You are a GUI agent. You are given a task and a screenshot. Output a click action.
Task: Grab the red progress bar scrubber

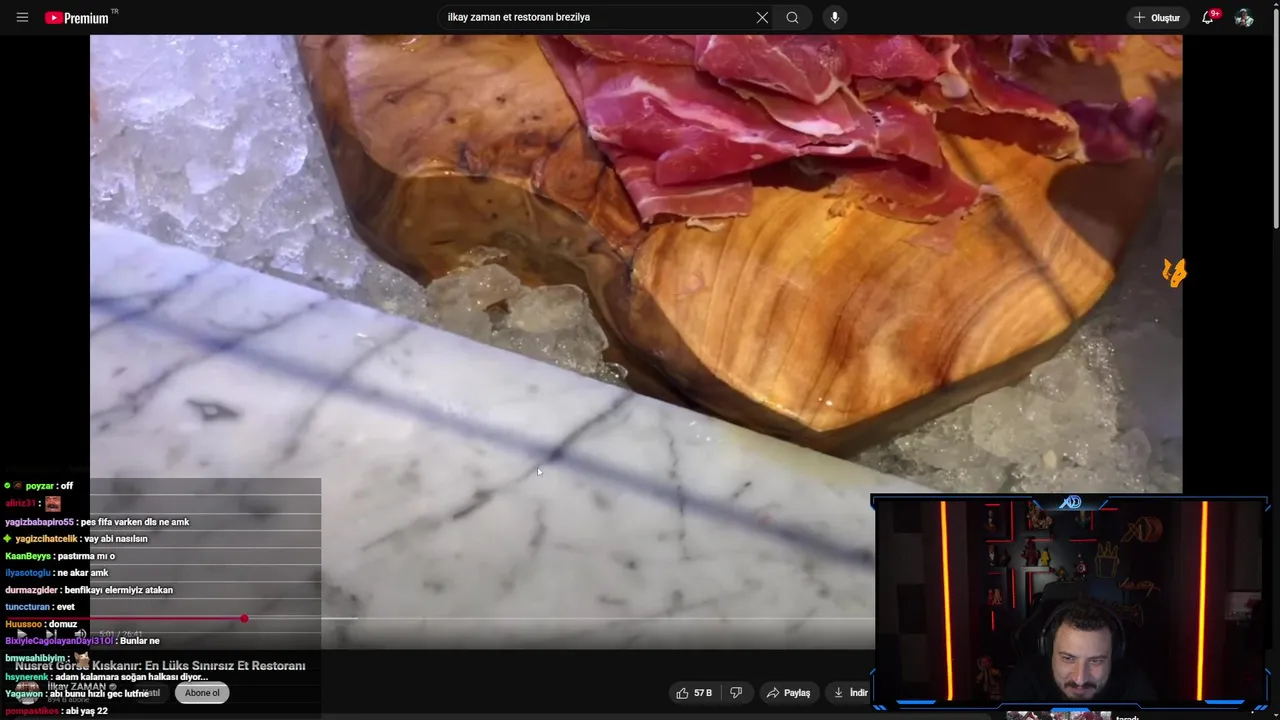point(244,619)
